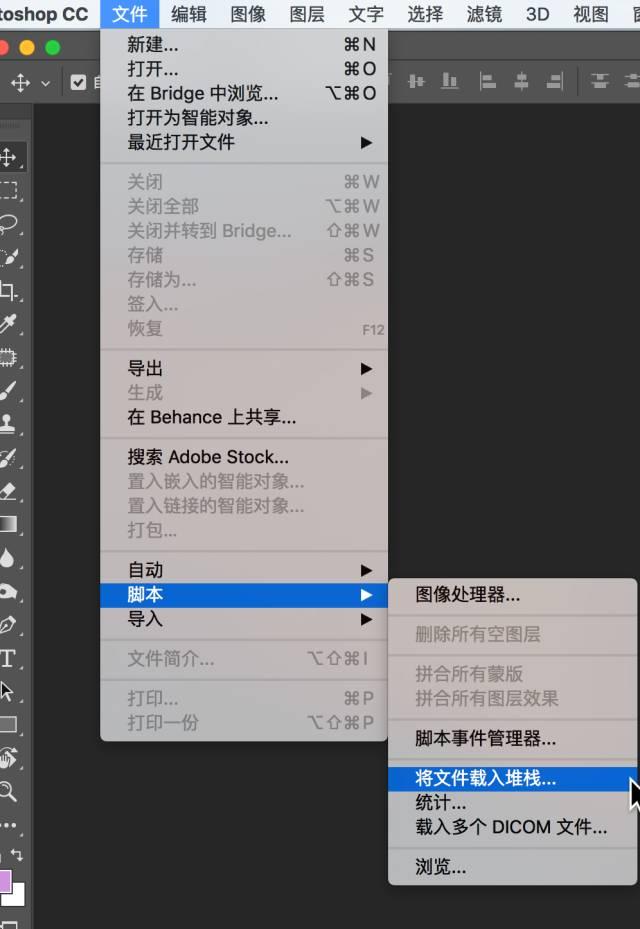The width and height of the screenshot is (640, 929).
Task: Expand the 自动 submenu
Action: point(244,570)
